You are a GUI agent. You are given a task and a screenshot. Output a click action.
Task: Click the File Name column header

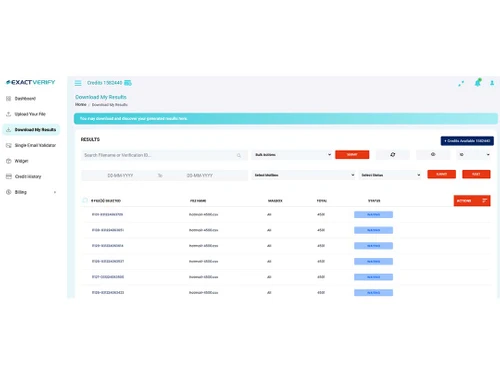[198, 201]
